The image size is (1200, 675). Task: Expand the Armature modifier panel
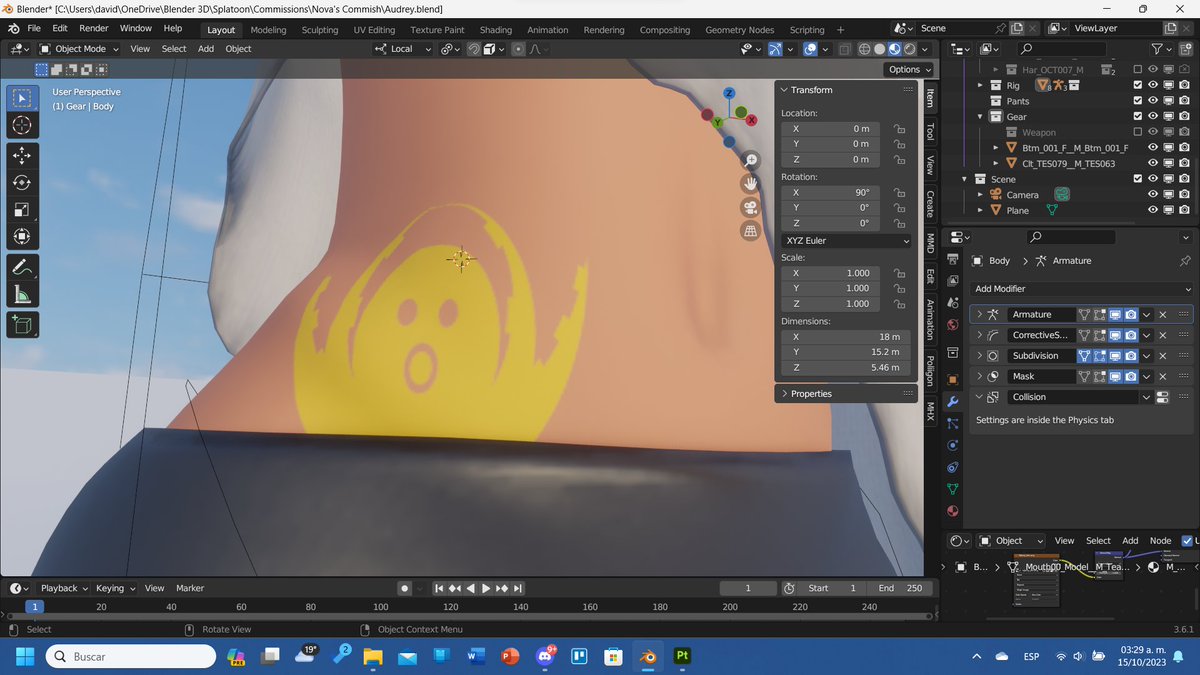[979, 314]
